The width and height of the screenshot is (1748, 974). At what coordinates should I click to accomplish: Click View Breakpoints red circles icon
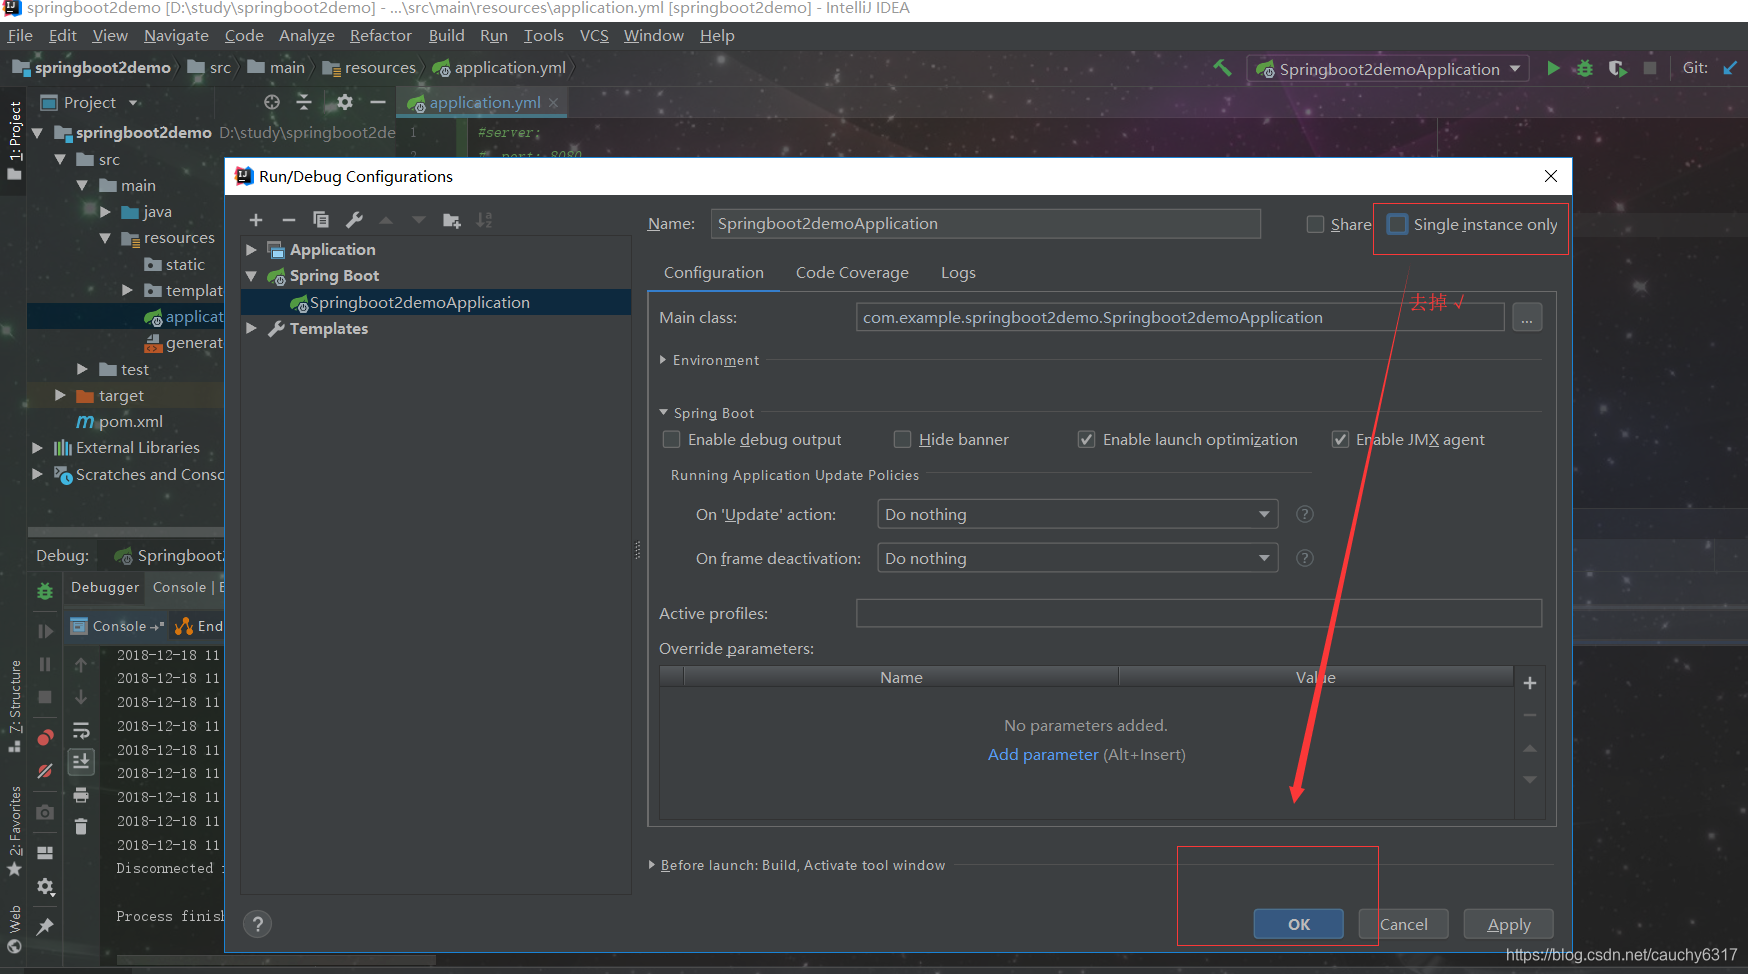tap(45, 738)
